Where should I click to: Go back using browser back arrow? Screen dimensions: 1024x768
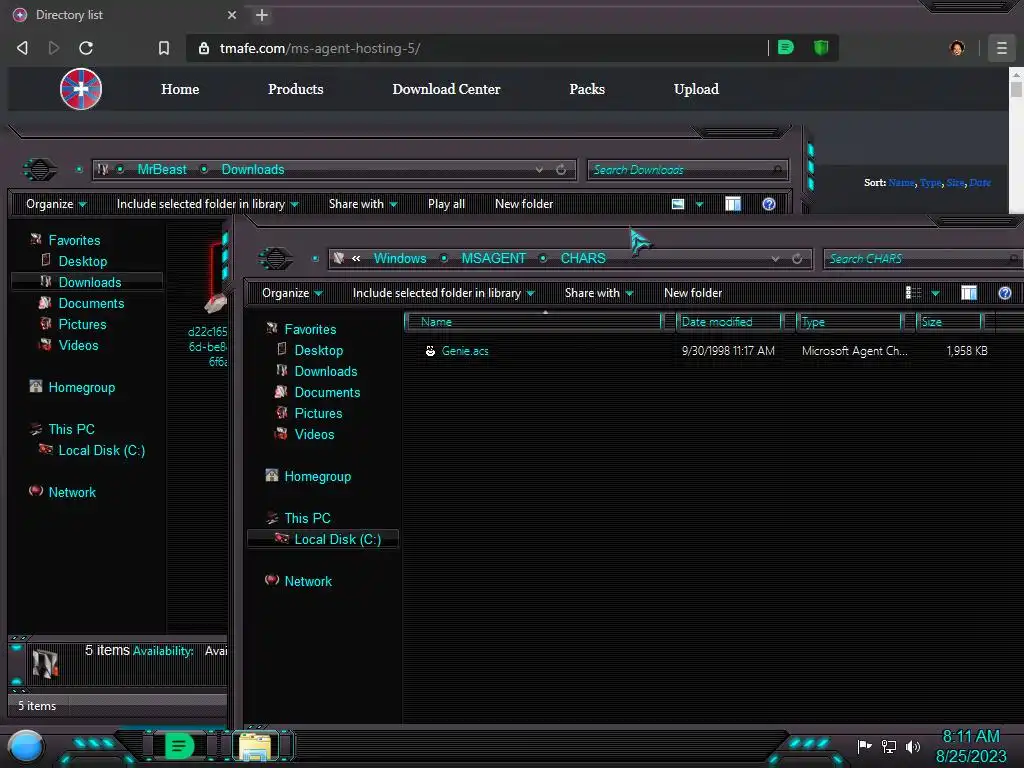(22, 48)
